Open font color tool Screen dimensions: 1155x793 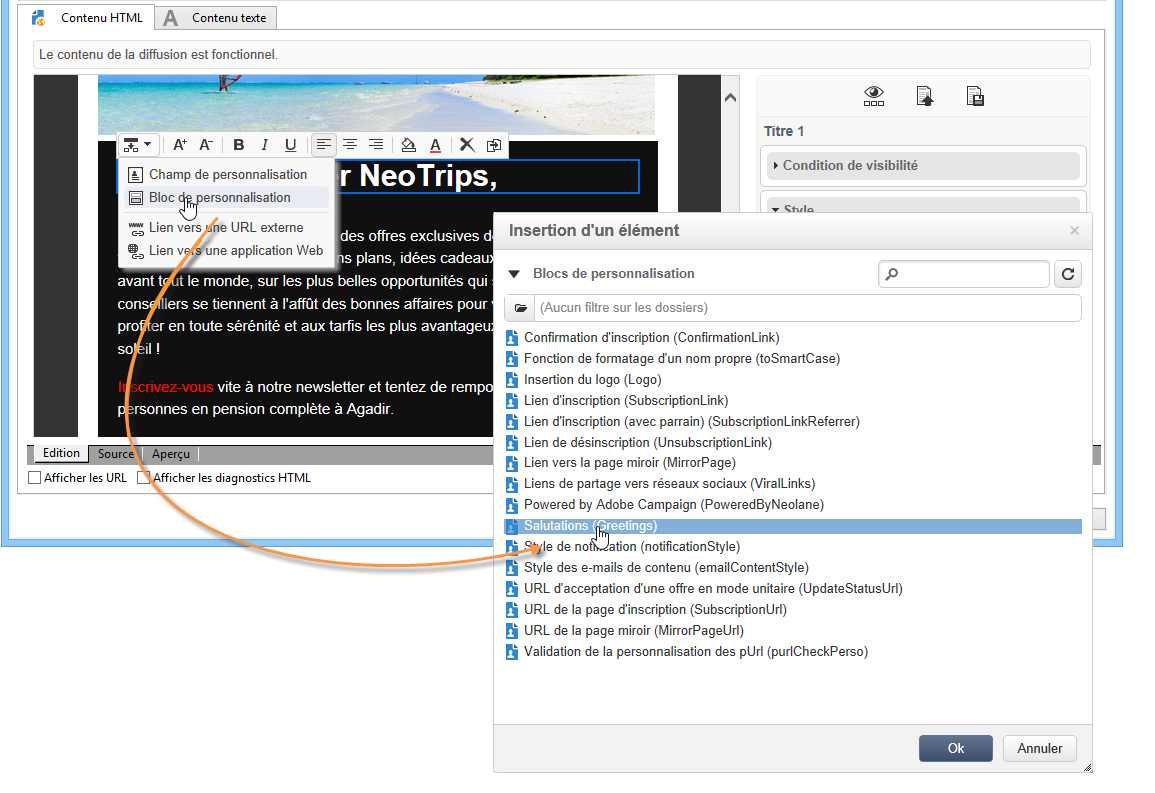point(435,145)
